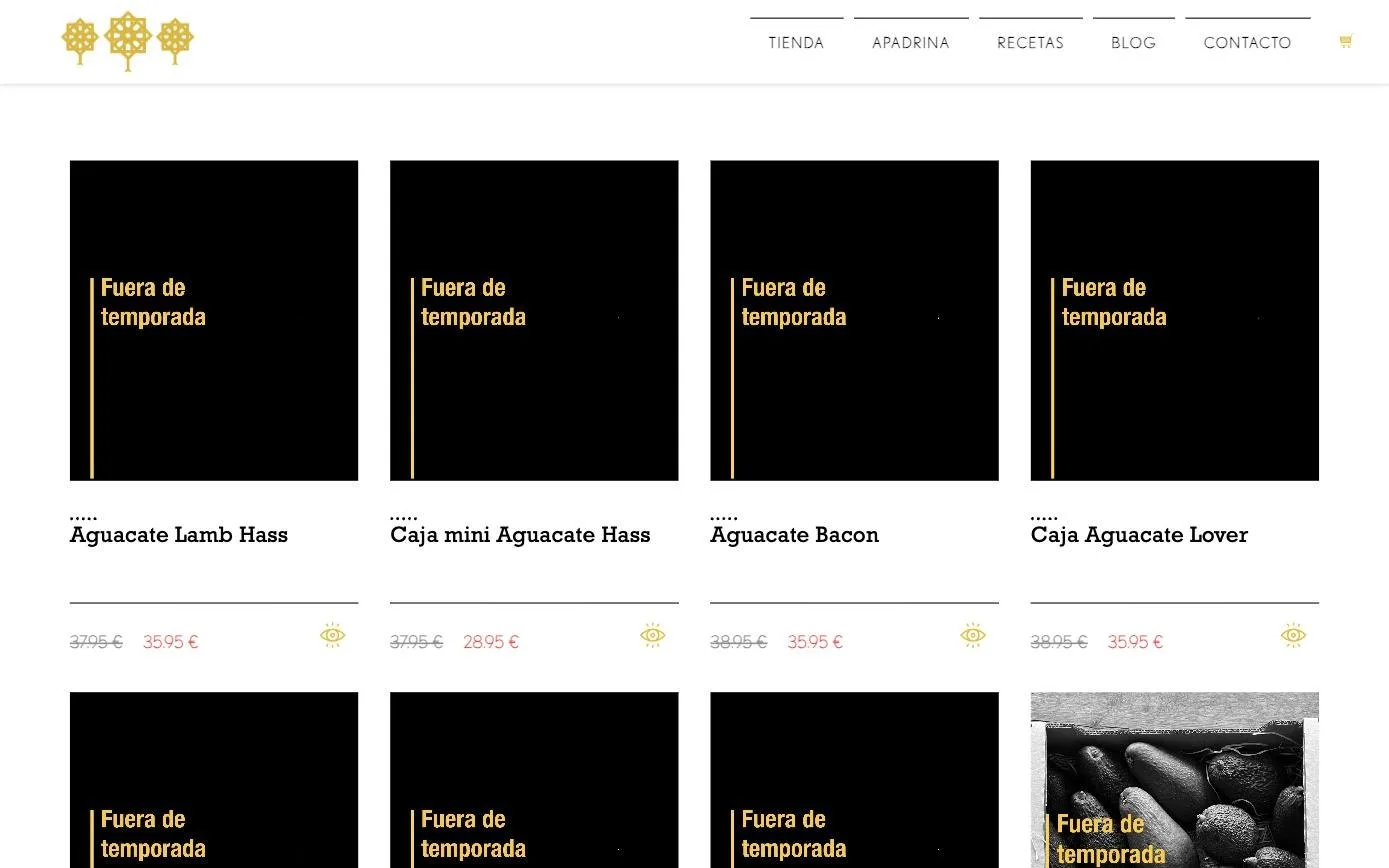Quick view eye icon for Aguacate Lamb Hass

333,635
